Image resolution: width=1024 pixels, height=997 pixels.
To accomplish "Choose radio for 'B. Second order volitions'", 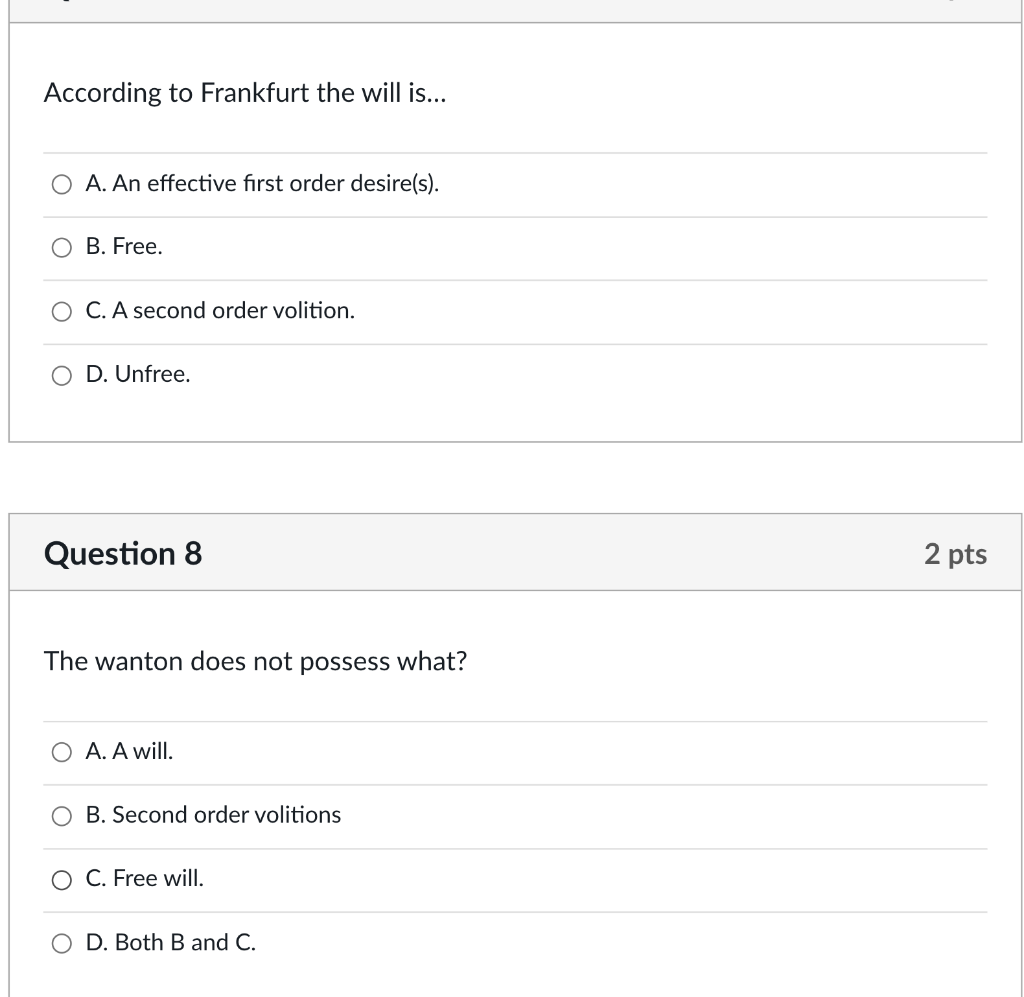I will point(62,816).
